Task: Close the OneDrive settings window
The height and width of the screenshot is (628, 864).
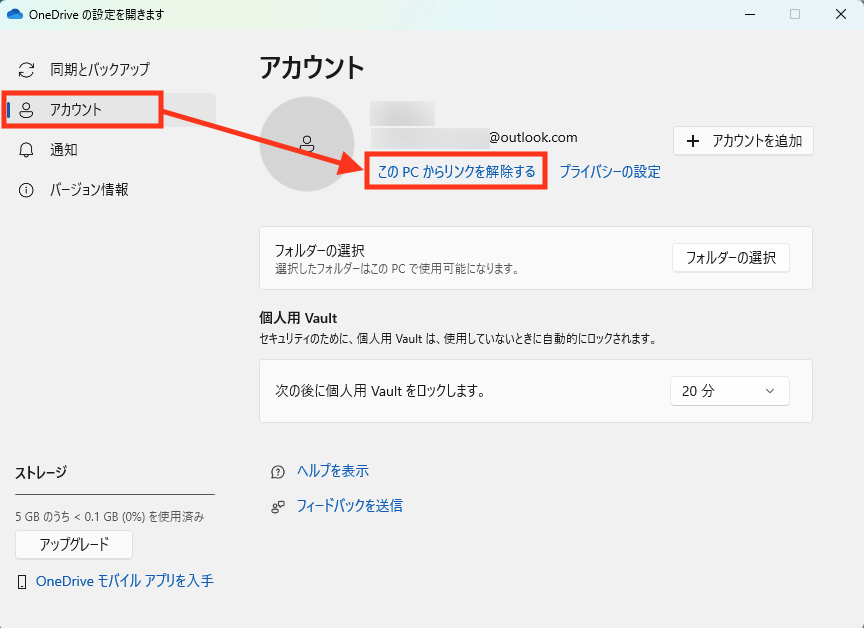Action: (x=841, y=14)
